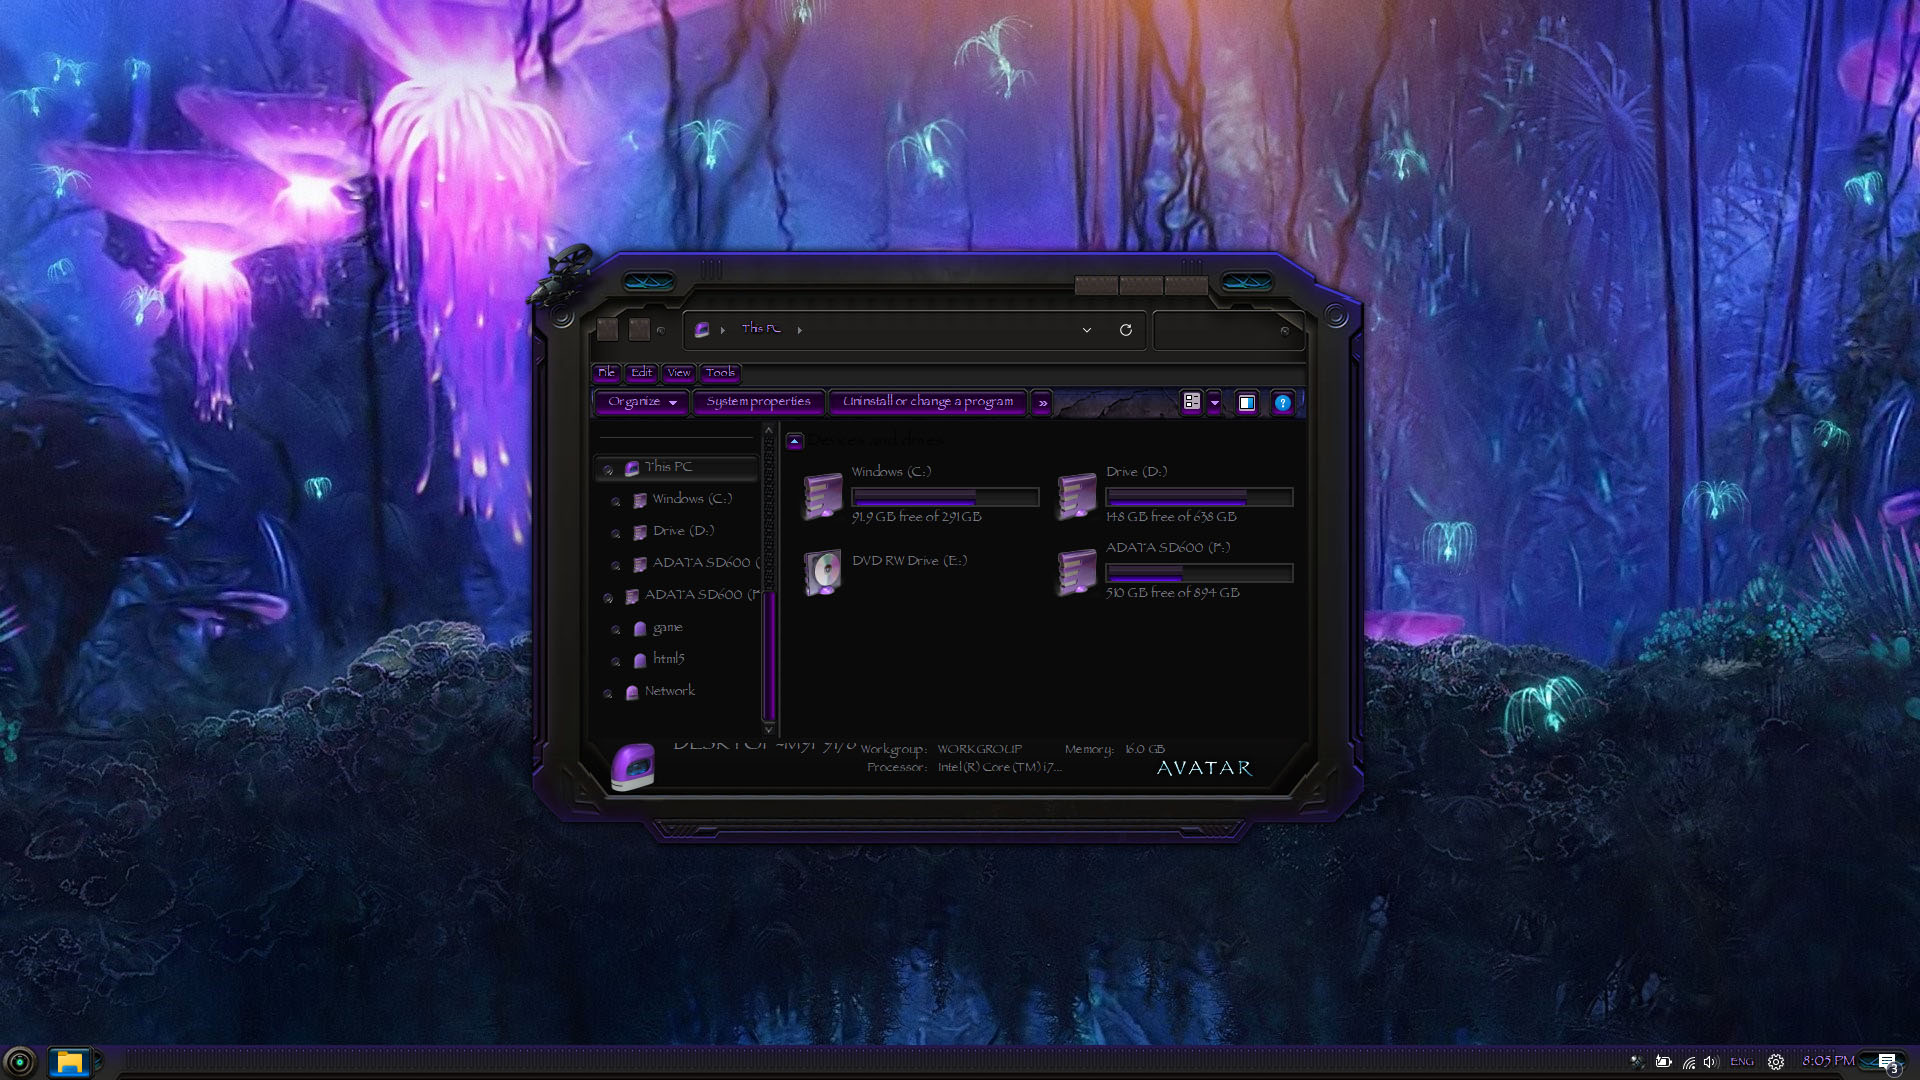This screenshot has width=1920, height=1080.
Task: Click the System properties button
Action: click(758, 402)
